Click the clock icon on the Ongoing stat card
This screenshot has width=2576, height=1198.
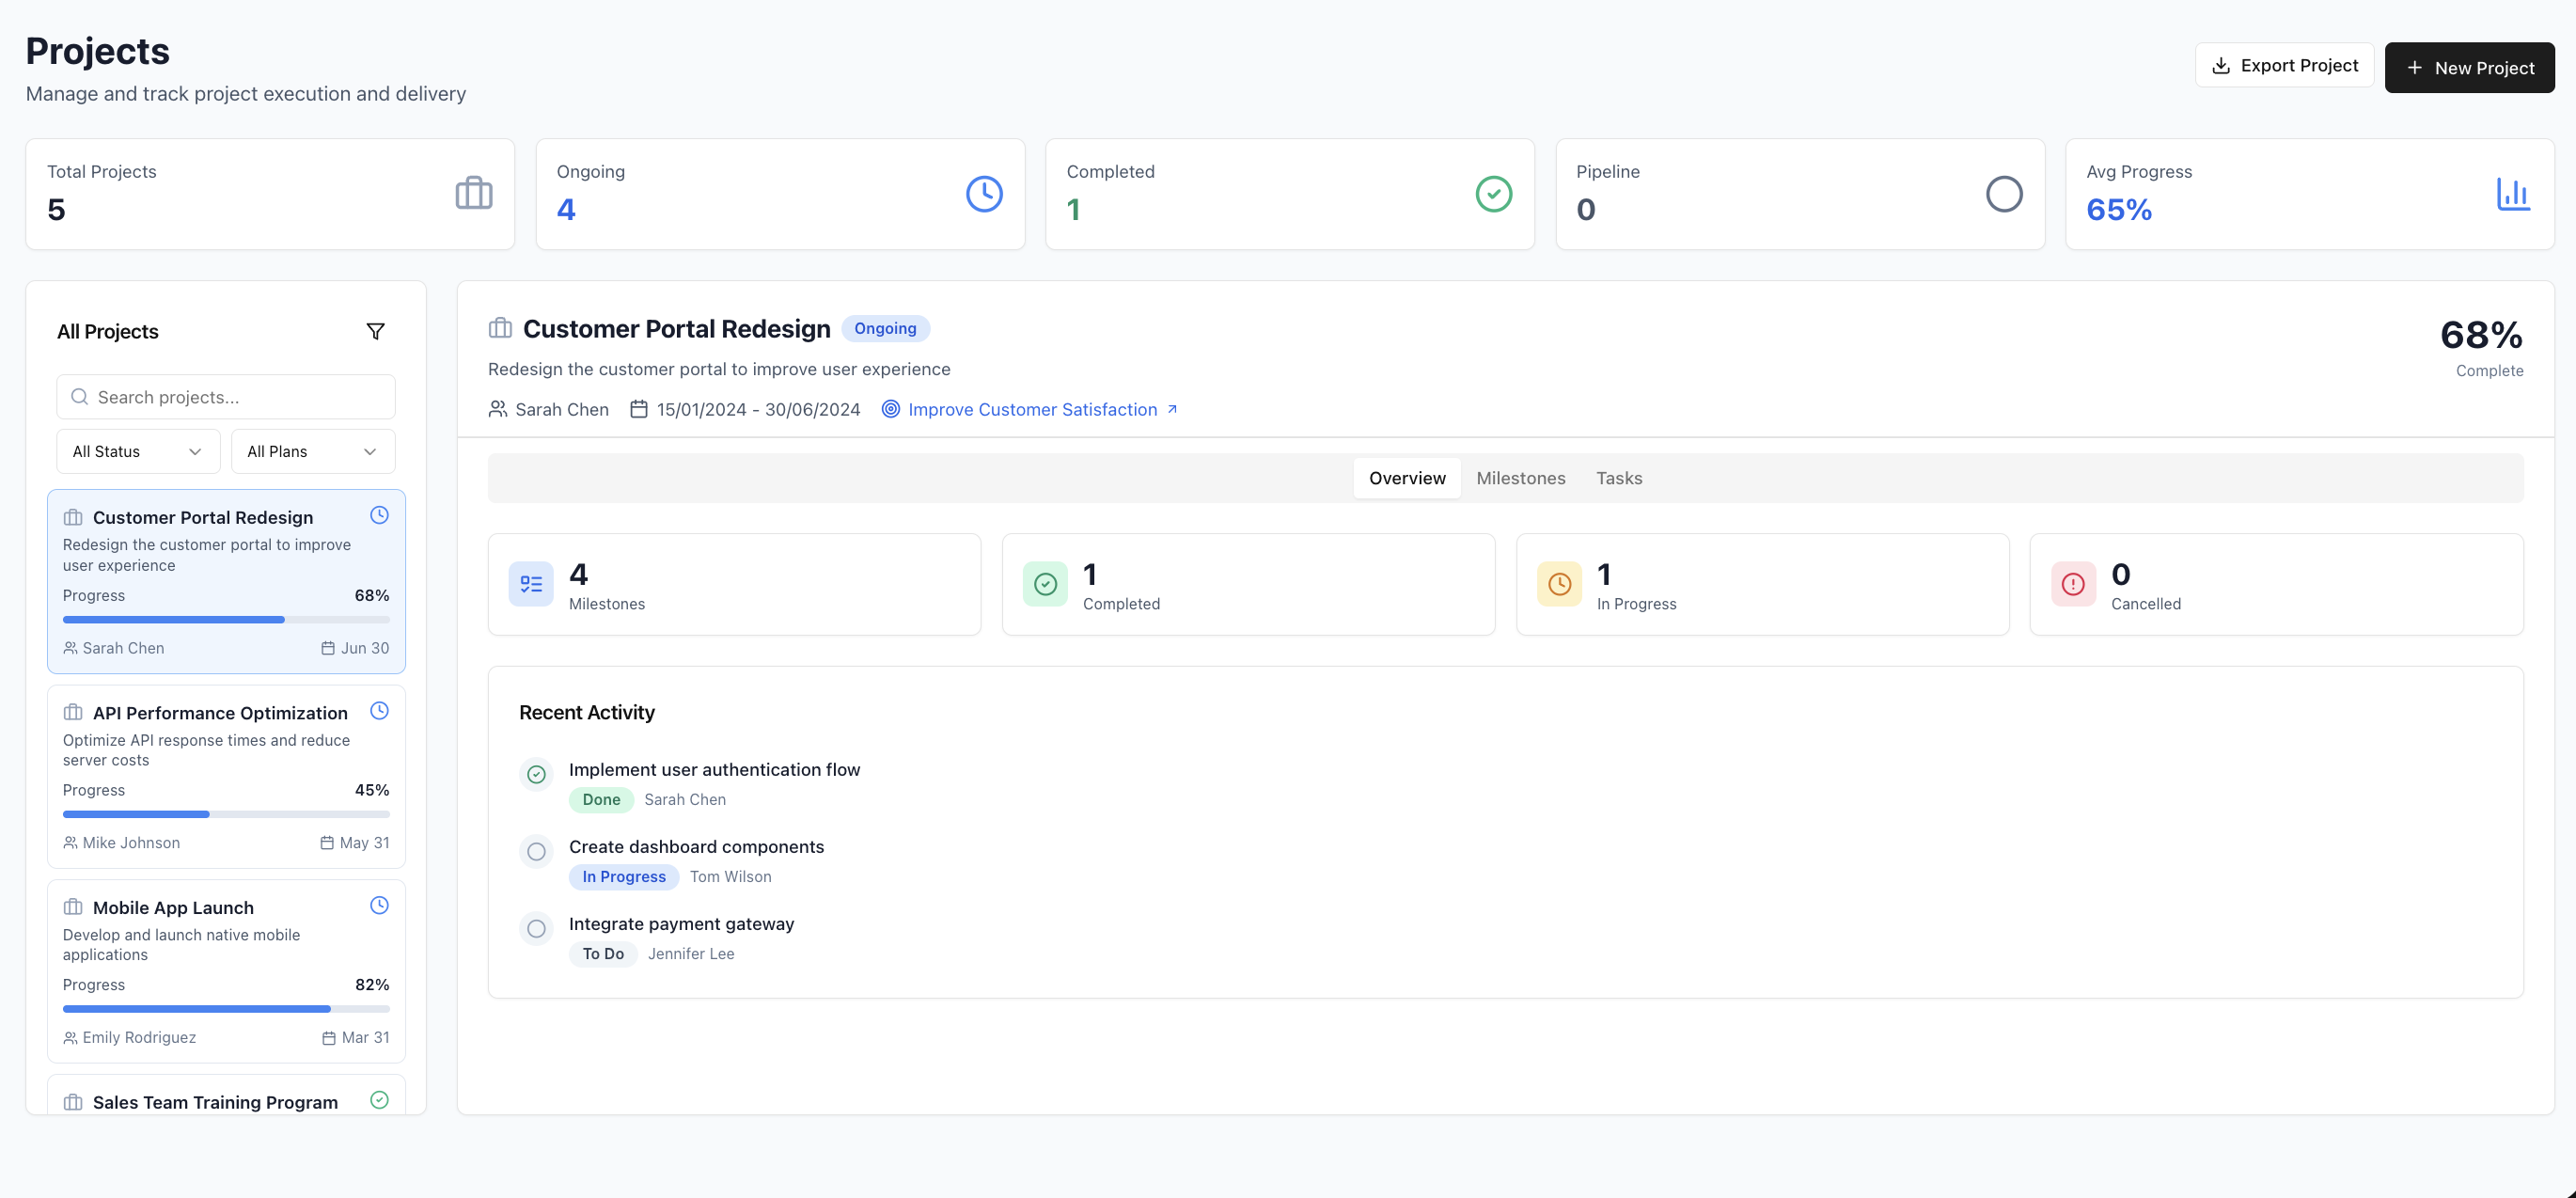pos(983,193)
